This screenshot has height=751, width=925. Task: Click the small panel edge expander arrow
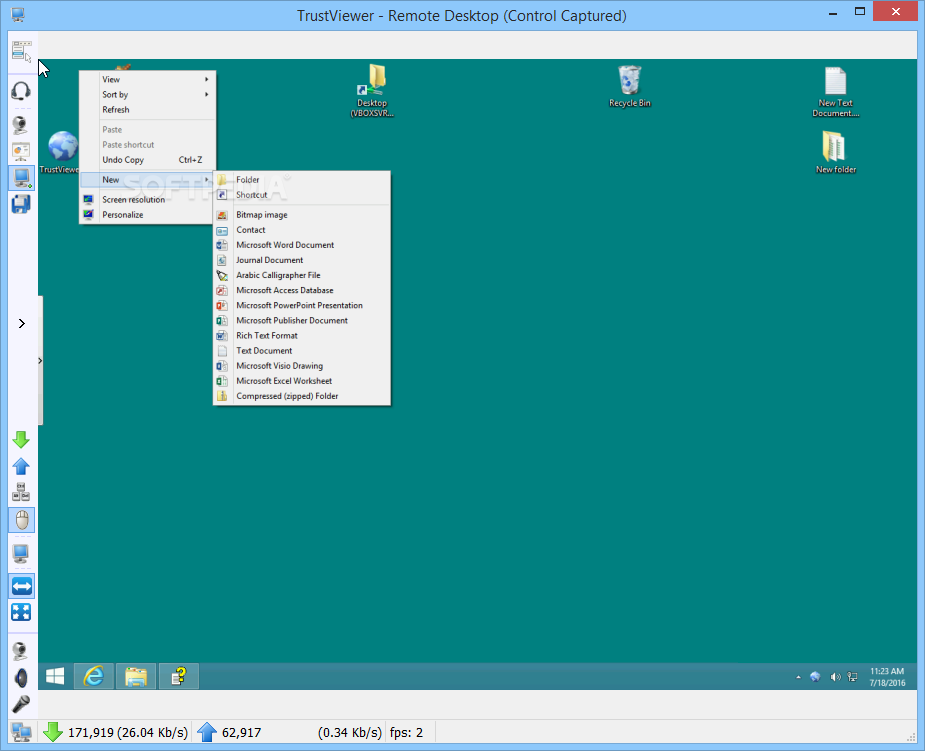(x=40, y=360)
